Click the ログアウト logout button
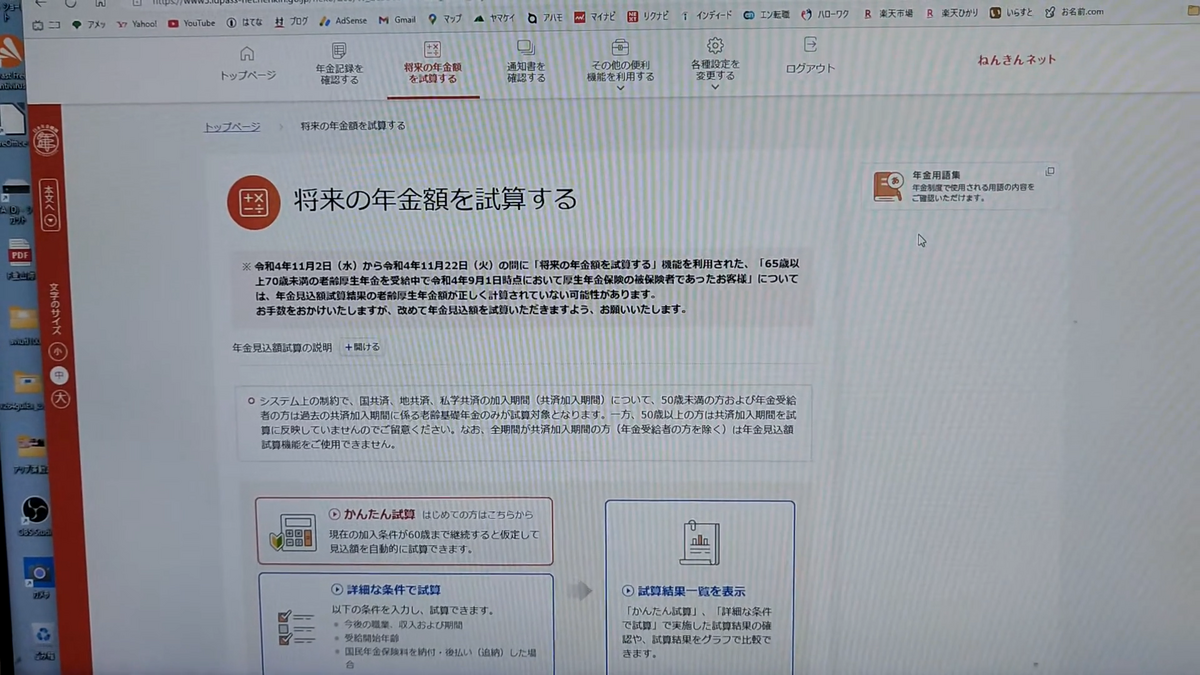Image resolution: width=1200 pixels, height=675 pixels. click(810, 57)
